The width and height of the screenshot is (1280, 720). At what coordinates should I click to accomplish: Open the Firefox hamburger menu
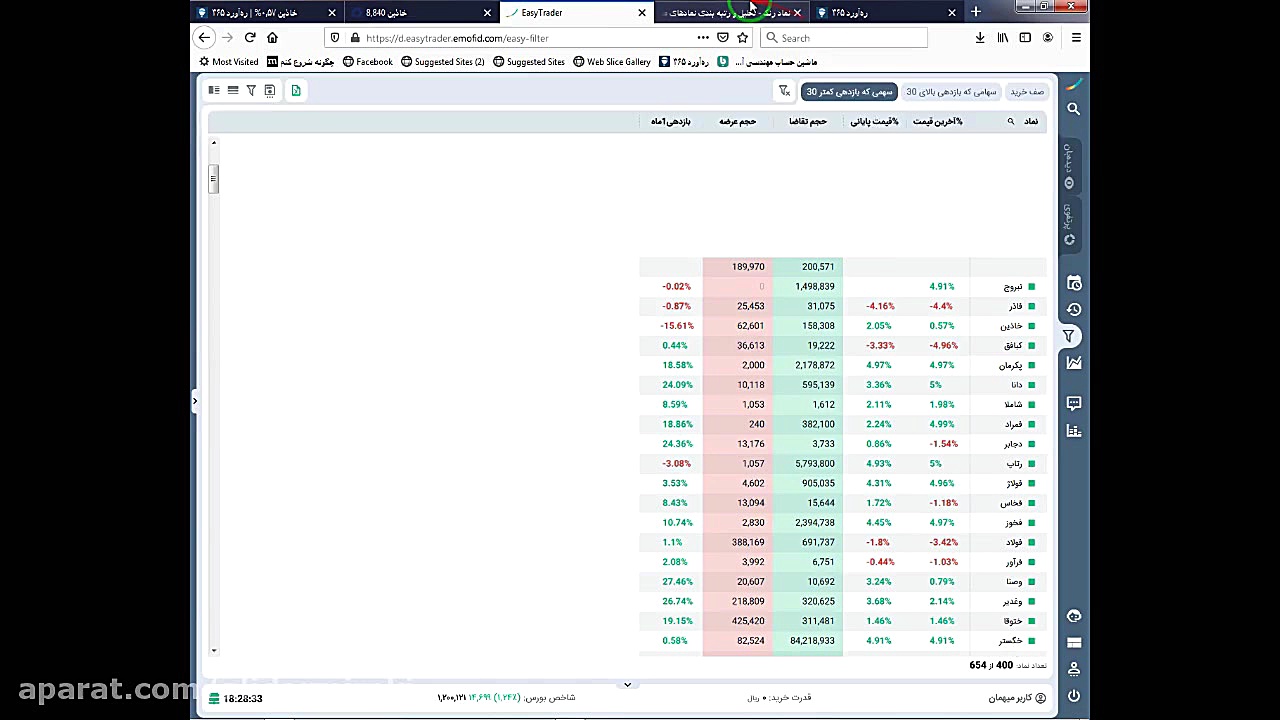pos(1076,38)
